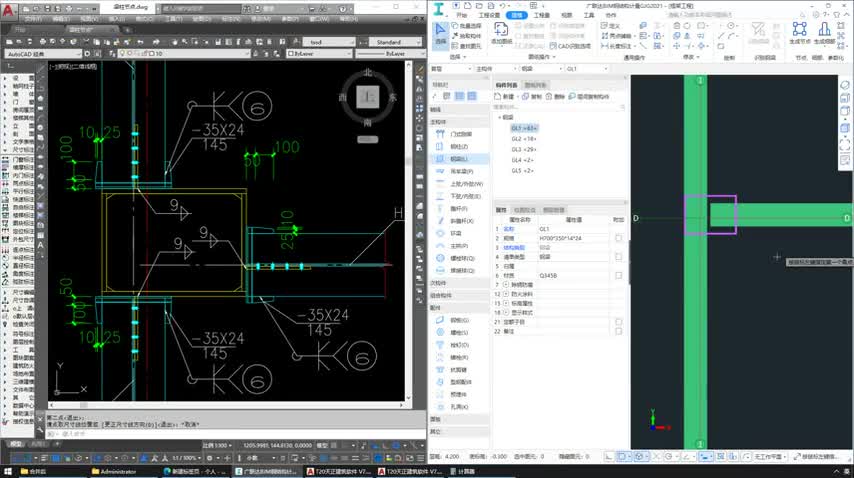Open the Standard text style dropdown
This screenshot has height=478, width=854.
point(389,43)
